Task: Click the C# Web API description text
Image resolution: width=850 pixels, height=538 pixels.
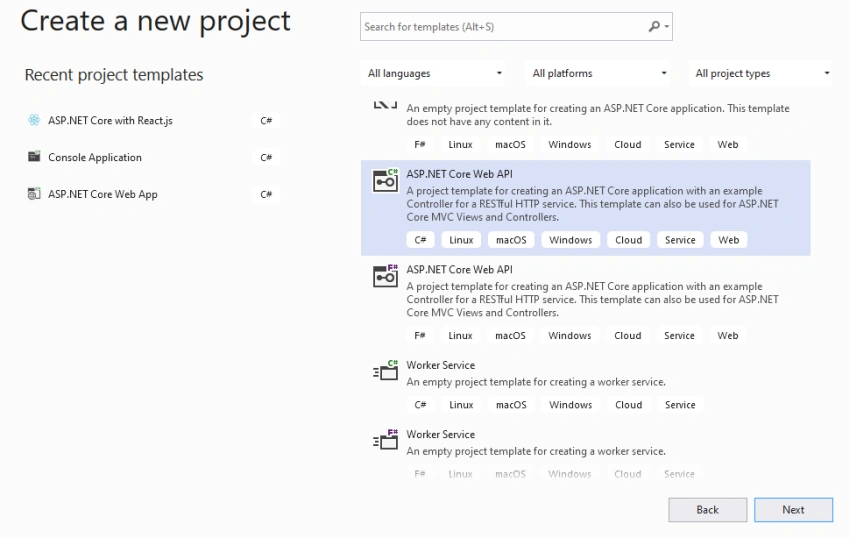Action: click(x=593, y=204)
